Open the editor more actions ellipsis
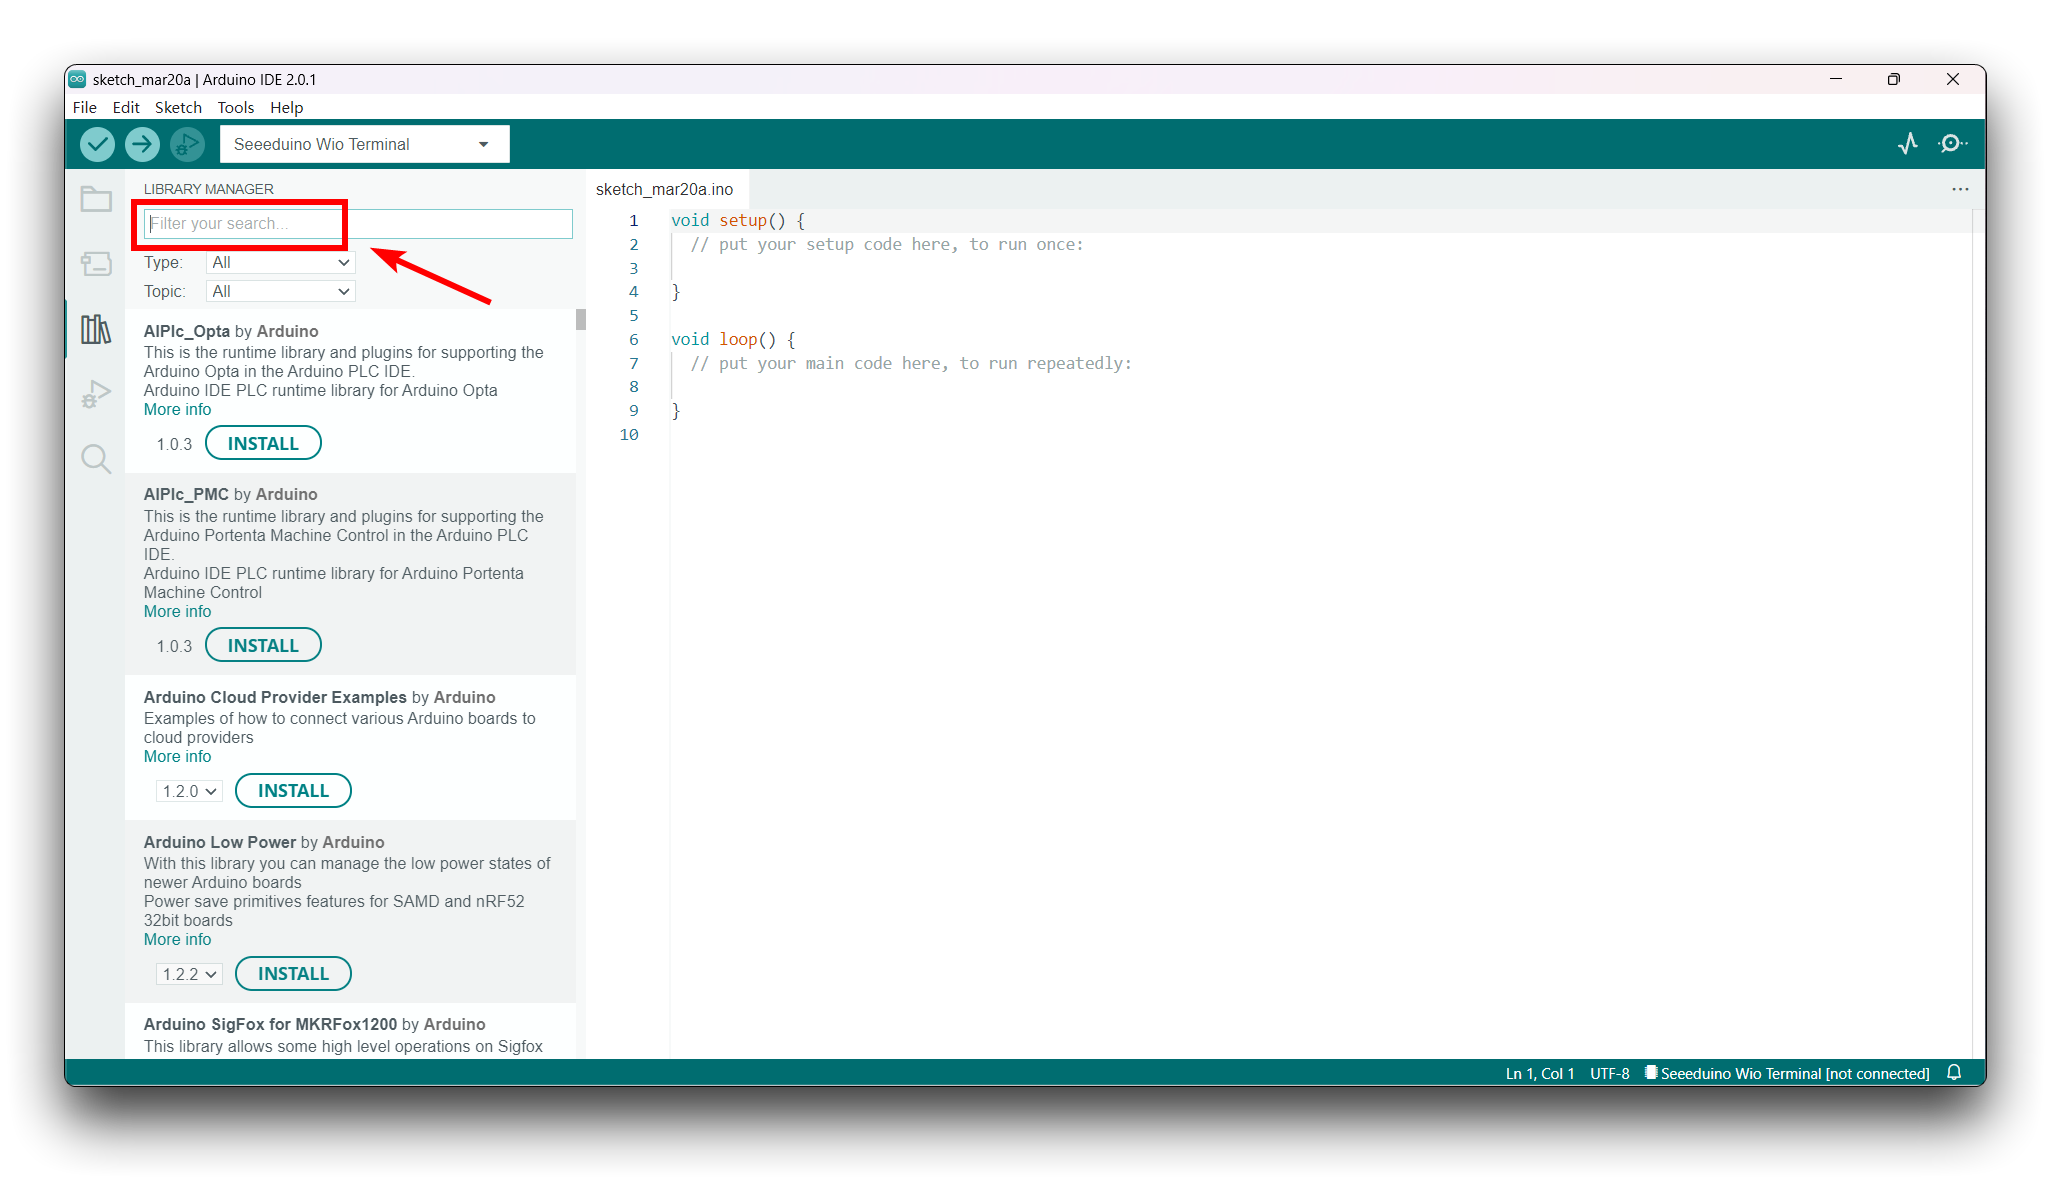Viewport: 2051px width, 1183px height. tap(1960, 189)
